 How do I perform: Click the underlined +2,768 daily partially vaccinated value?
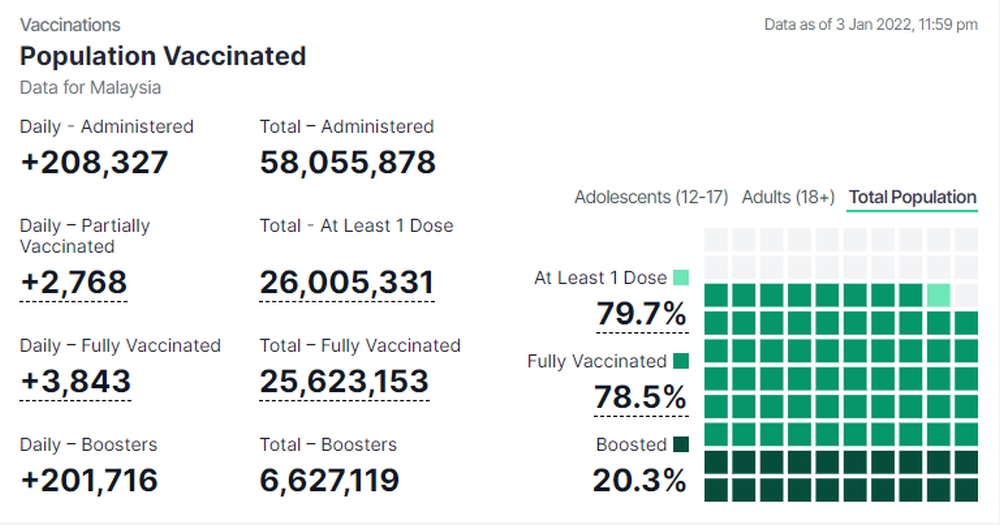click(x=74, y=283)
